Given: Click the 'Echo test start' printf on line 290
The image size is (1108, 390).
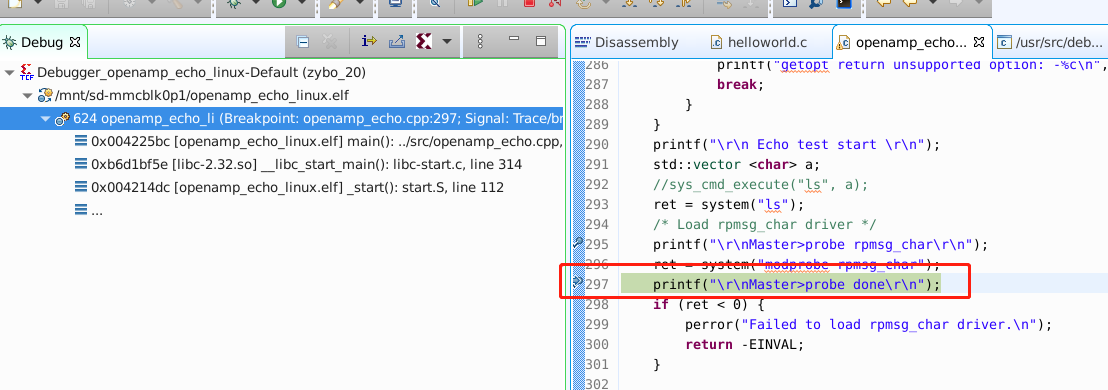Looking at the screenshot, I should point(796,146).
